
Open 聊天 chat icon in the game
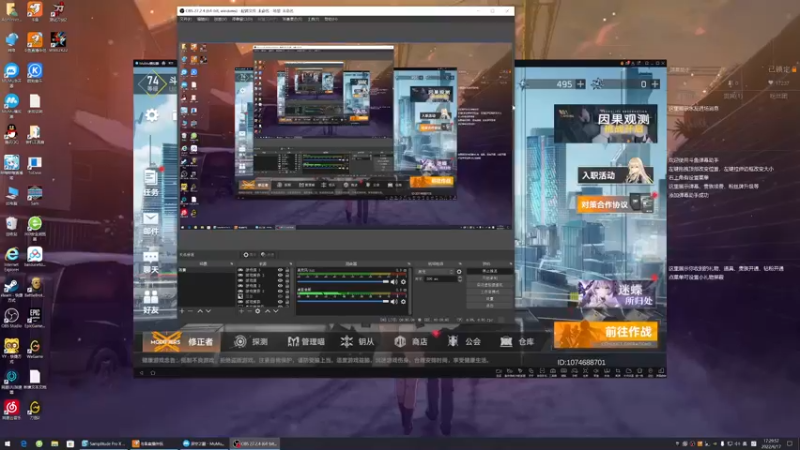(x=151, y=262)
